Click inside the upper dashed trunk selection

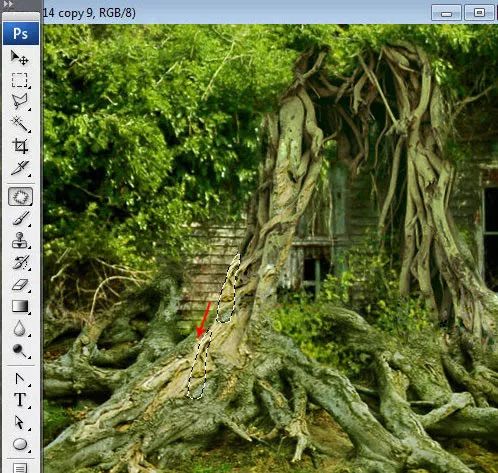click(228, 290)
